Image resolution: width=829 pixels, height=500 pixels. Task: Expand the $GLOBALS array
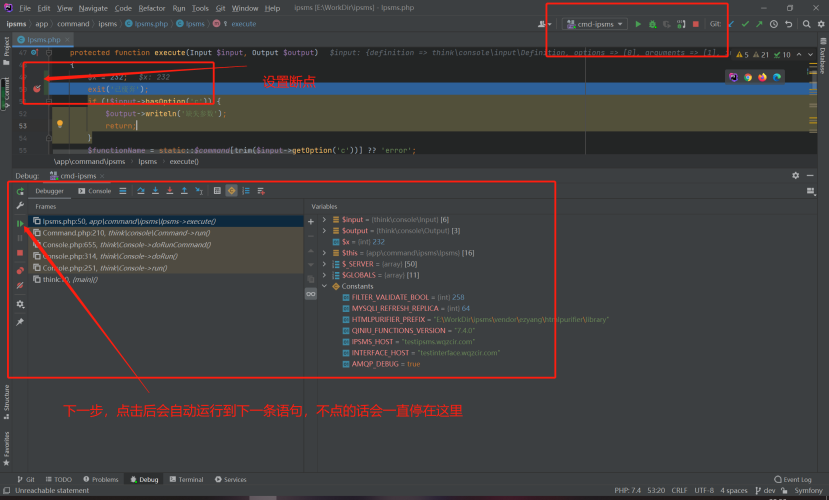click(324, 275)
